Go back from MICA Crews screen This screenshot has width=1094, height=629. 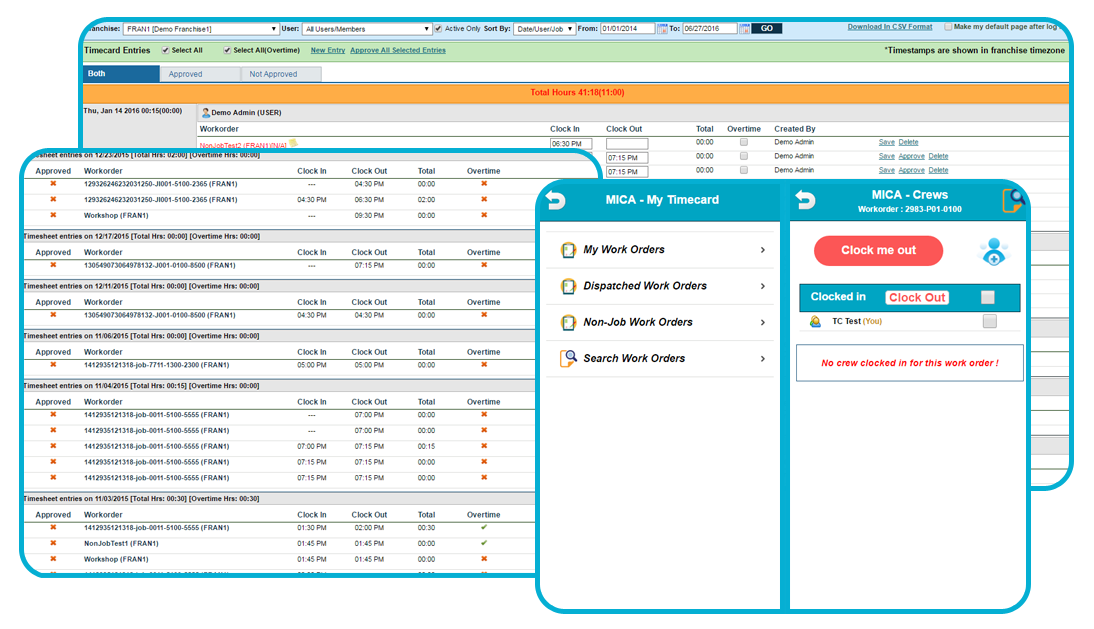click(x=805, y=200)
